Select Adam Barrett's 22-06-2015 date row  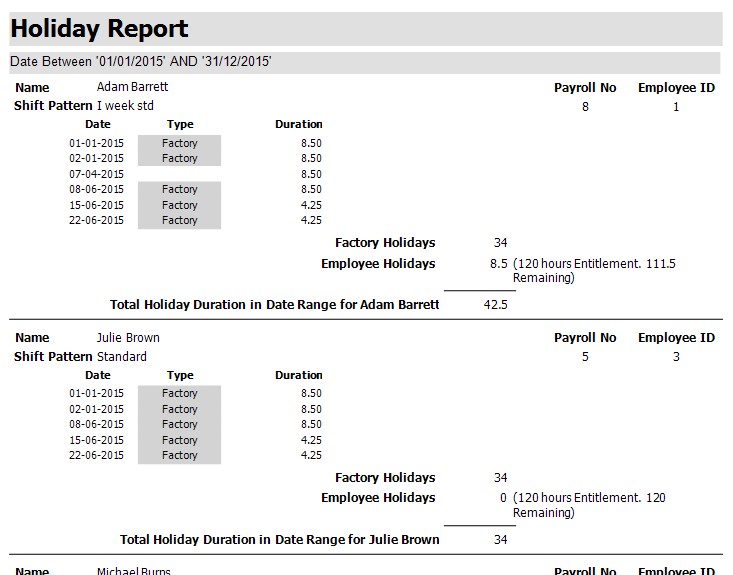tap(96, 221)
